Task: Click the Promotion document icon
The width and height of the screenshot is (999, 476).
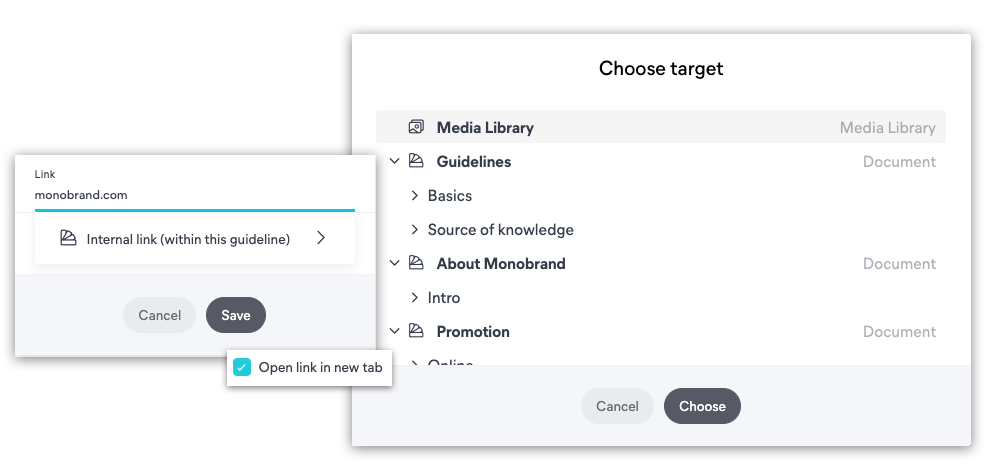Action: pos(416,331)
